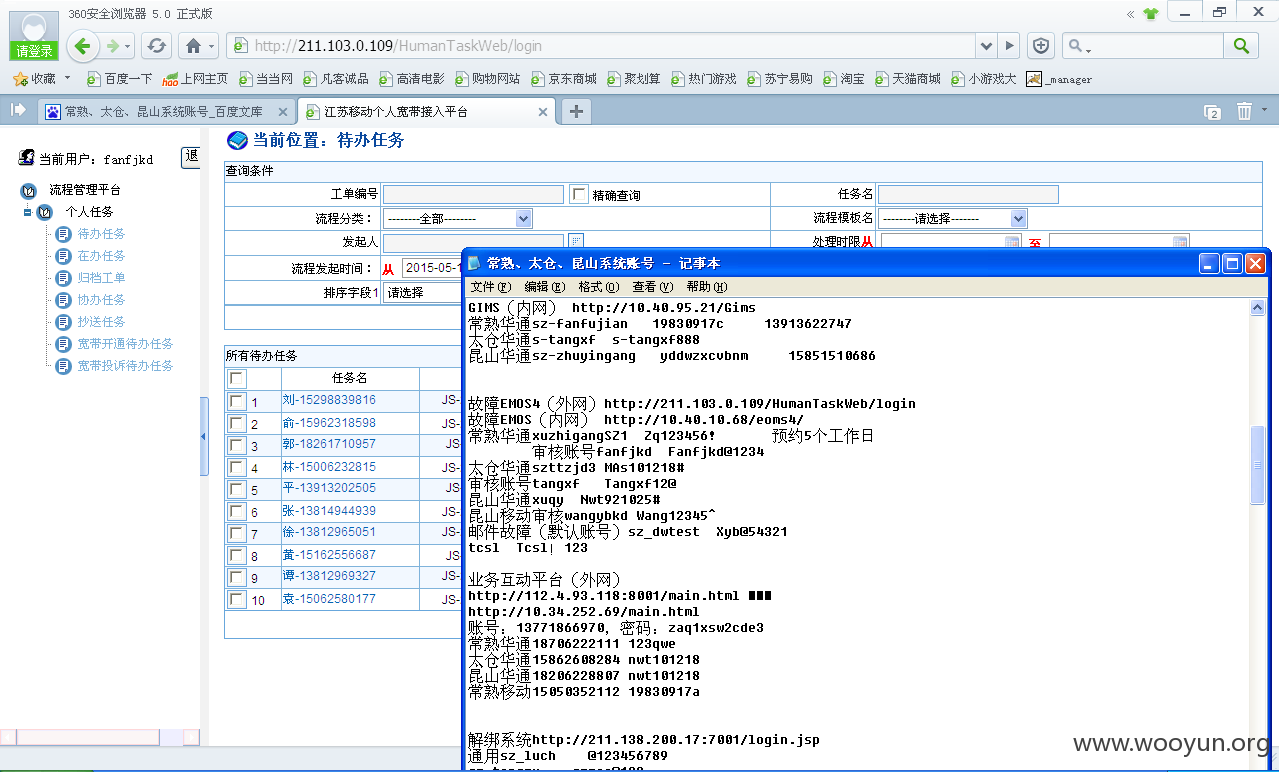Open the 待办任务 tree icon item

click(63, 234)
